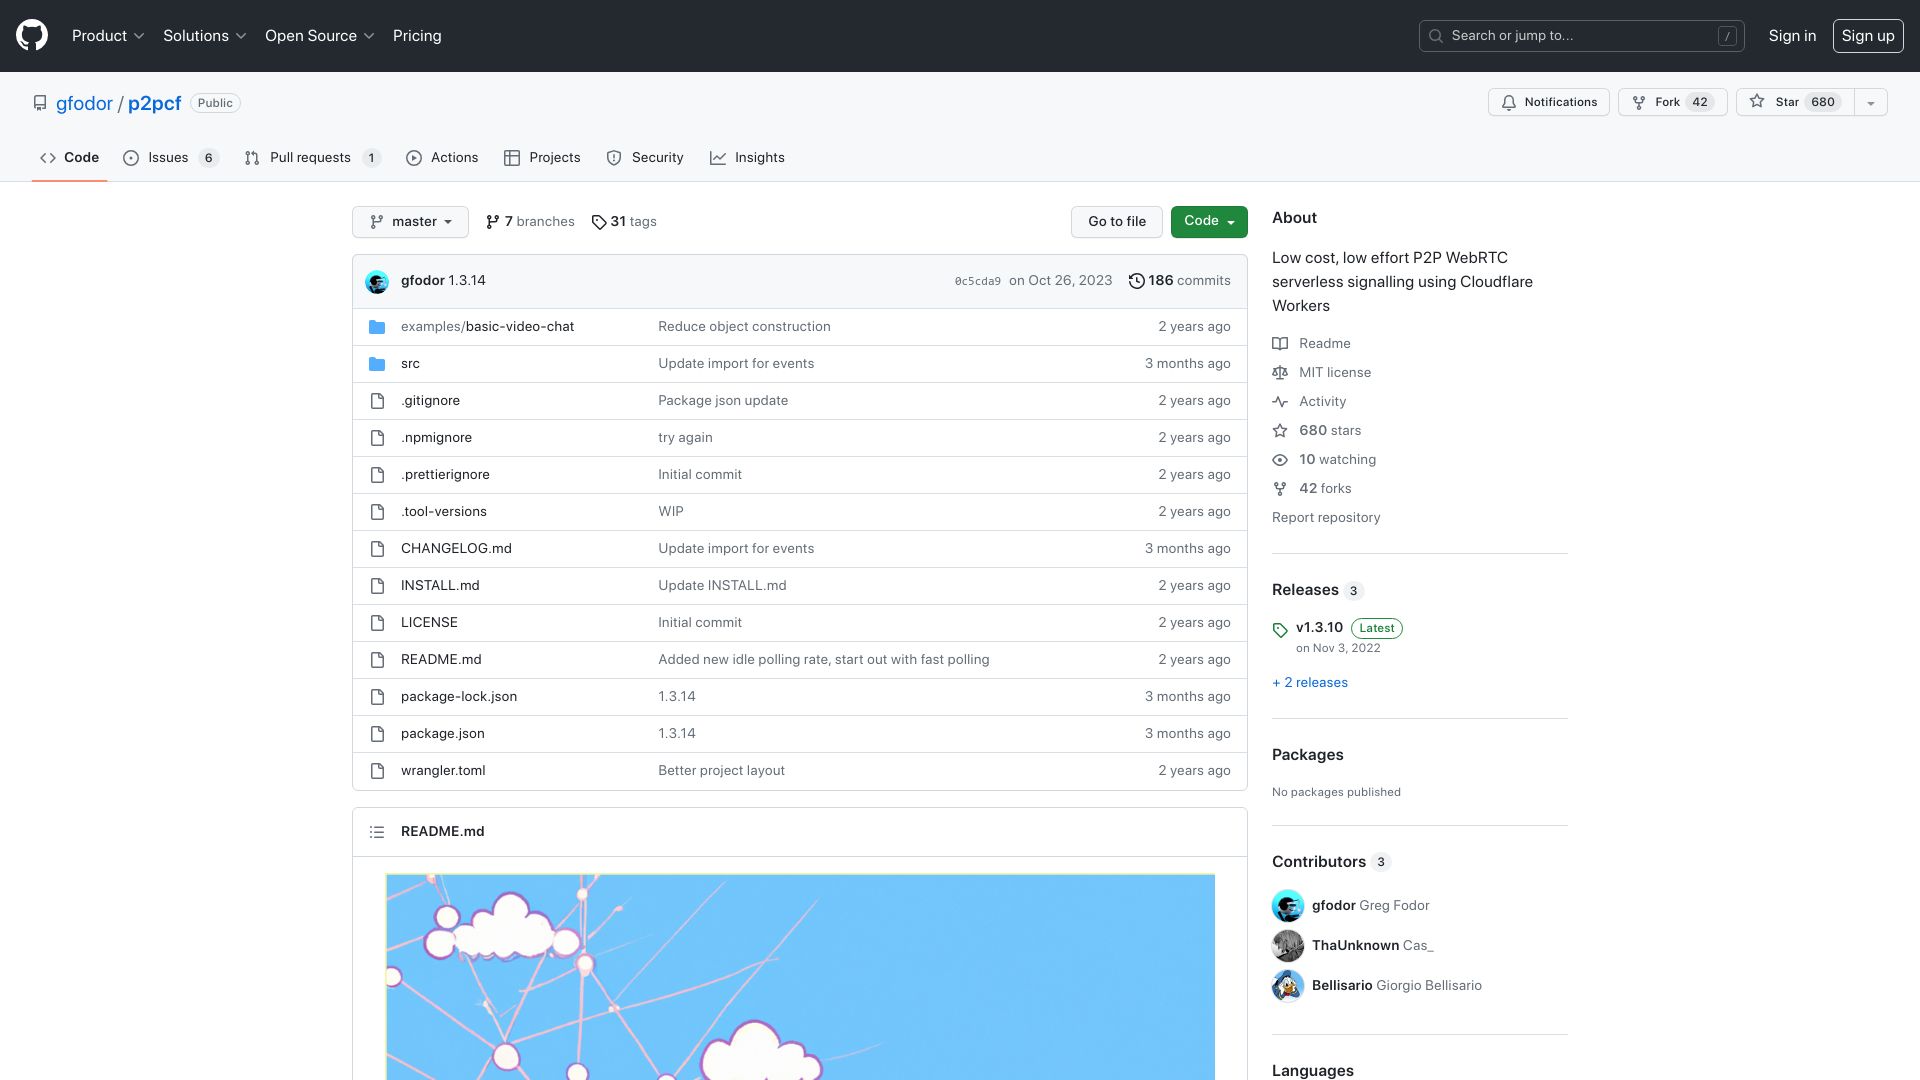Click the ThaUnknown contributor avatar
The image size is (1920, 1080).
1288,946
